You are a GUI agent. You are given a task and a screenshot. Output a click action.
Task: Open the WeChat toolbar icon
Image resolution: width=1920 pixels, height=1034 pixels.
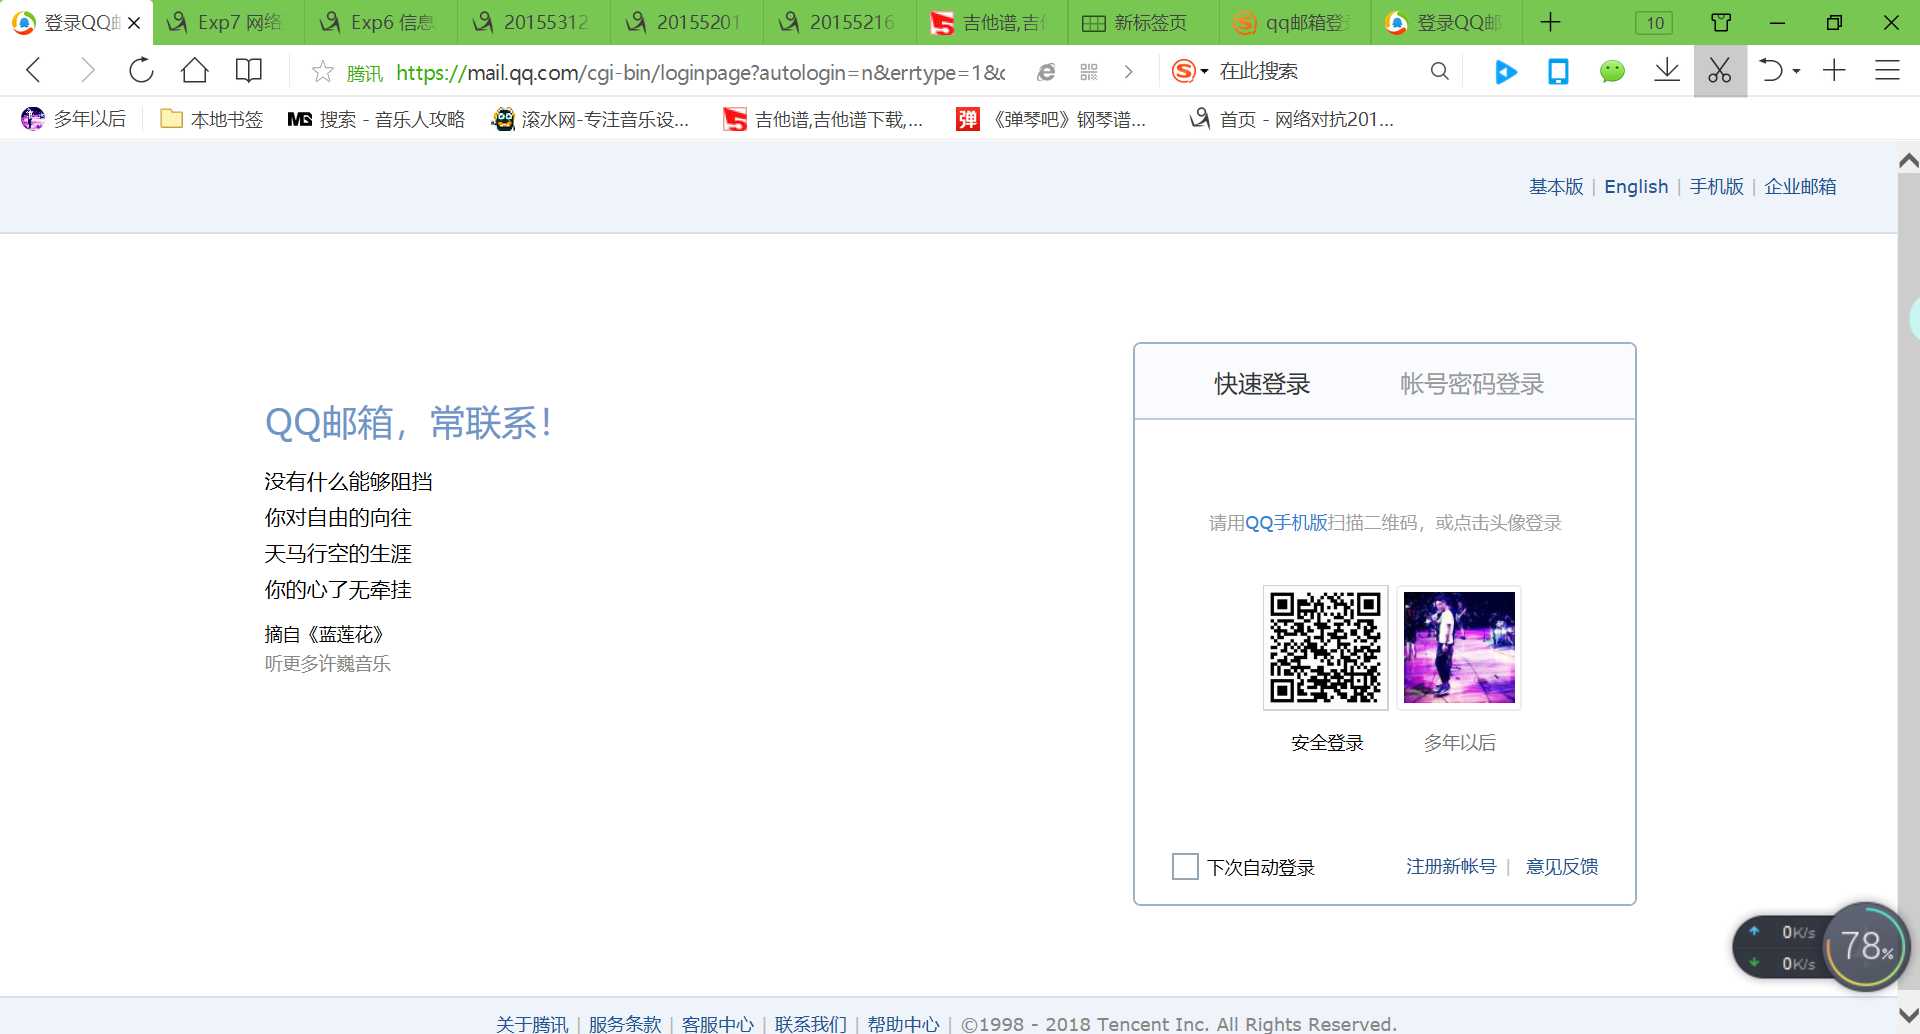tap(1612, 71)
